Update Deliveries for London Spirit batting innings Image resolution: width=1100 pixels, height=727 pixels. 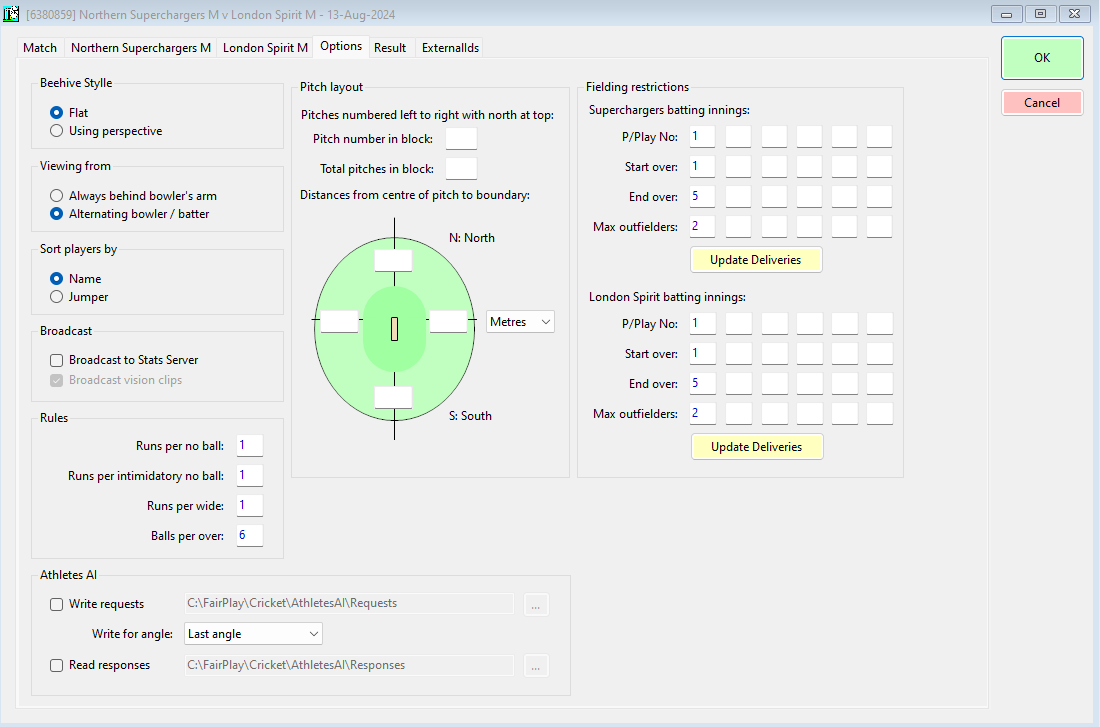tap(756, 446)
